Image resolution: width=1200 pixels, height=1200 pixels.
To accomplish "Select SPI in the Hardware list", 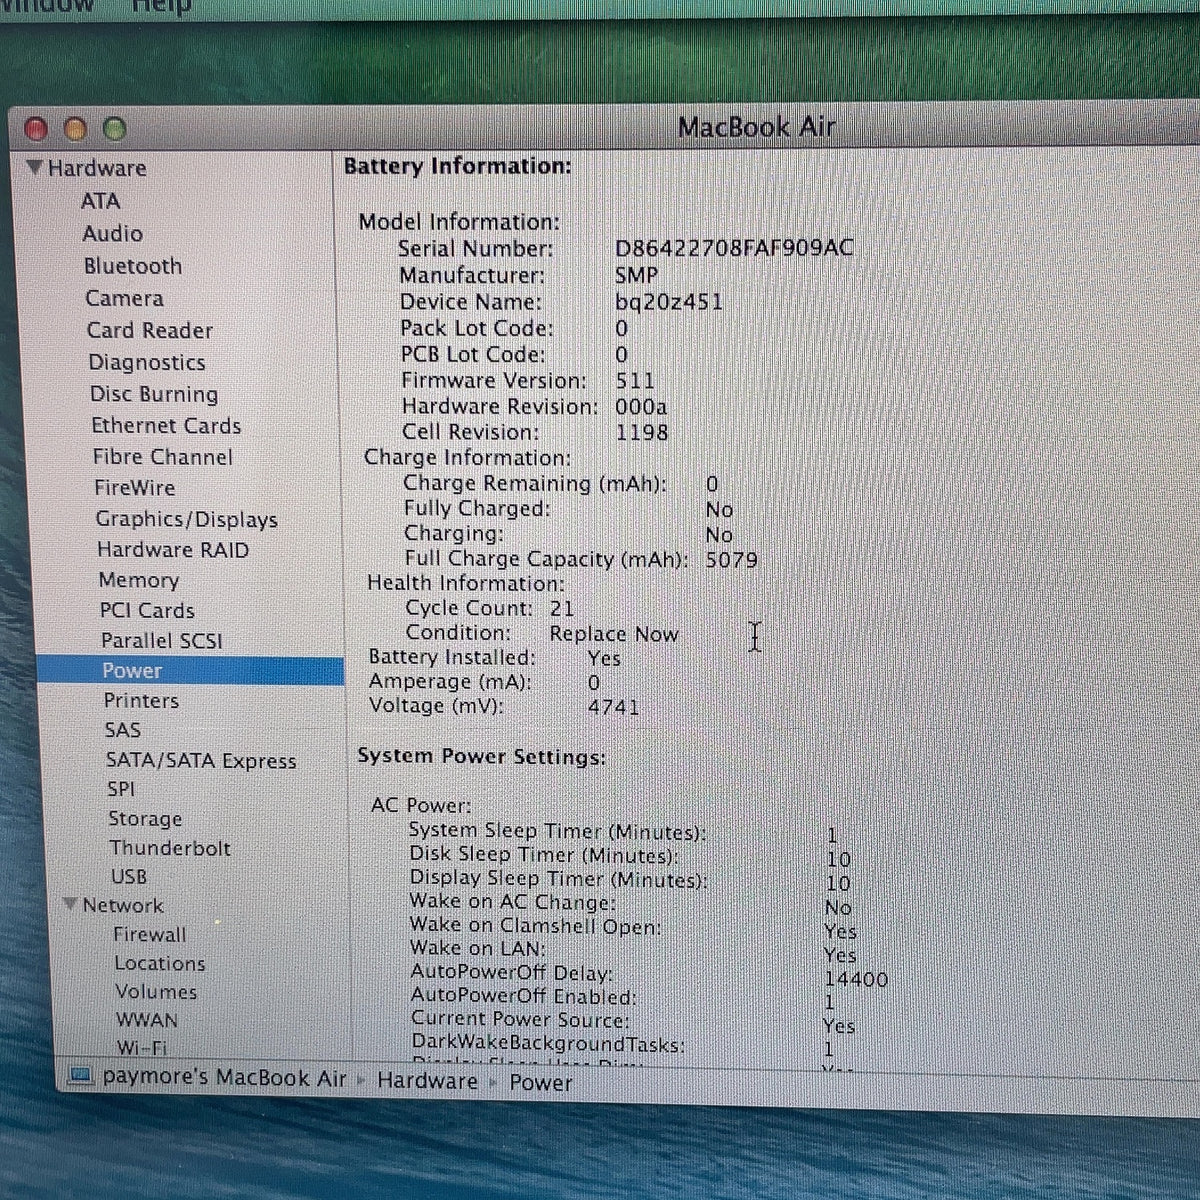I will [120, 789].
